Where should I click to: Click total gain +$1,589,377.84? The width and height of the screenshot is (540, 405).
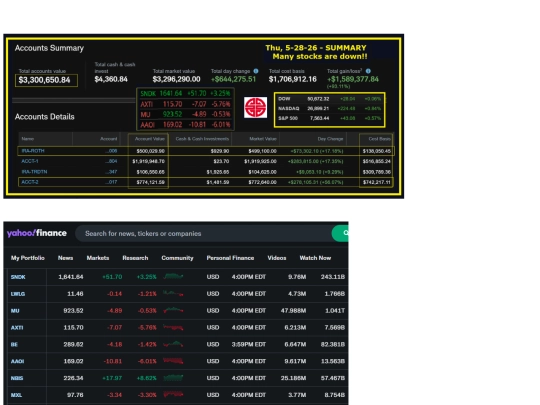click(x=353, y=79)
